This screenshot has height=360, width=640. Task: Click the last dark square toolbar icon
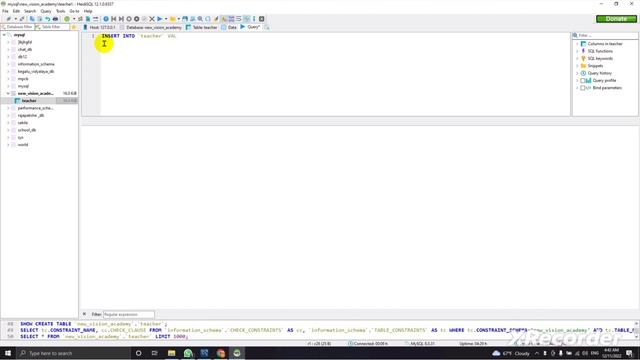(262, 19)
